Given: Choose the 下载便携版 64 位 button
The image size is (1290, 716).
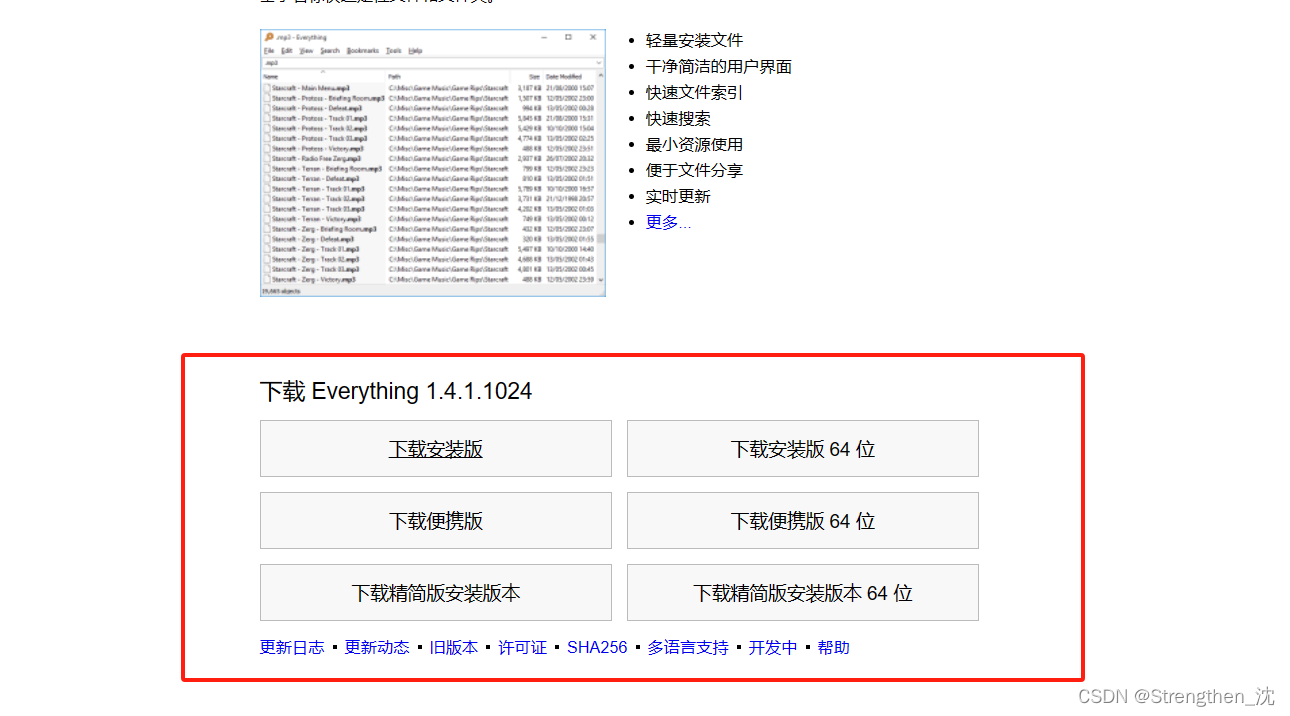Looking at the screenshot, I should 803,521.
